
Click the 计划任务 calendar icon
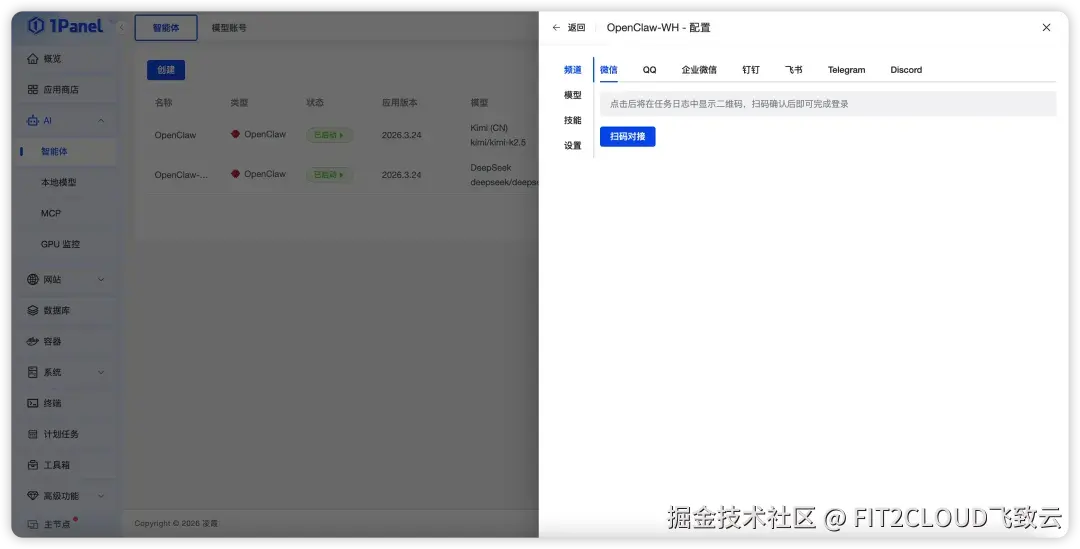pyautogui.click(x=32, y=434)
